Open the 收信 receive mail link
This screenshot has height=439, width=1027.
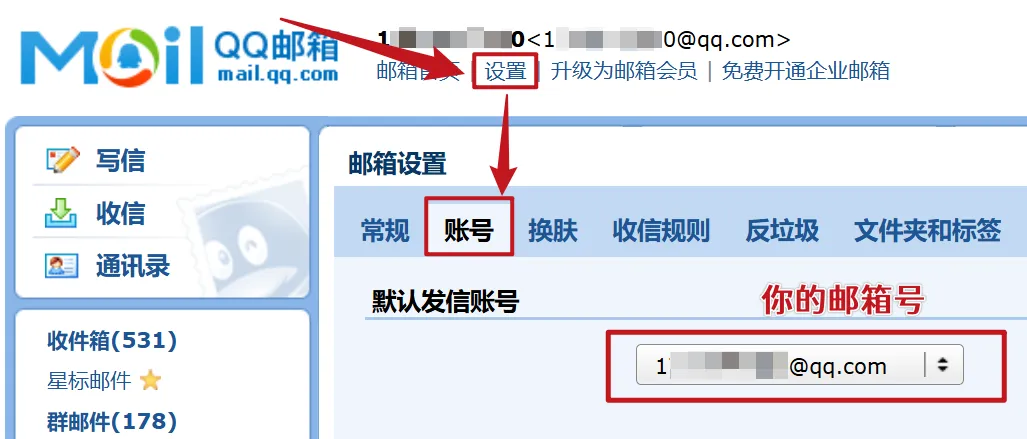(121, 214)
